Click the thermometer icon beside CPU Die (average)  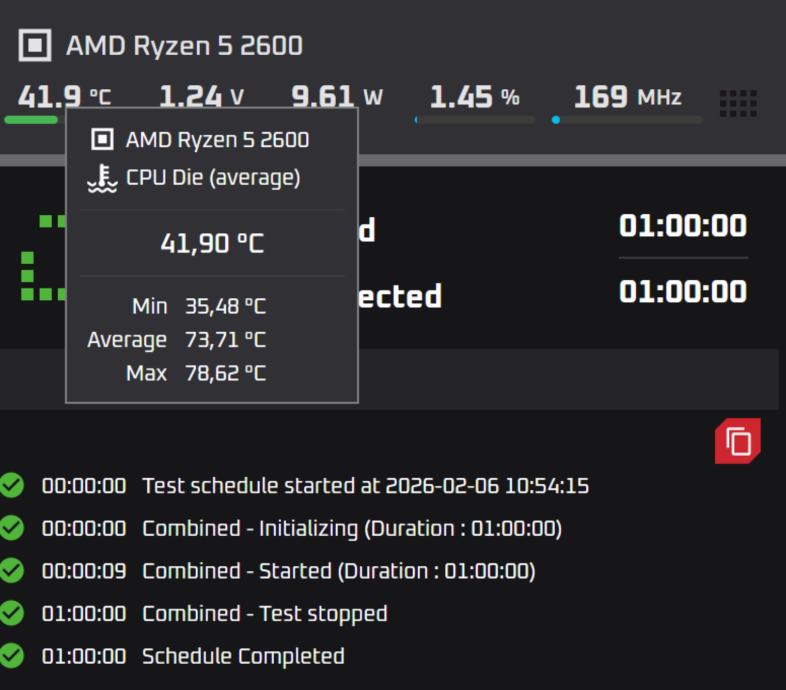[102, 178]
